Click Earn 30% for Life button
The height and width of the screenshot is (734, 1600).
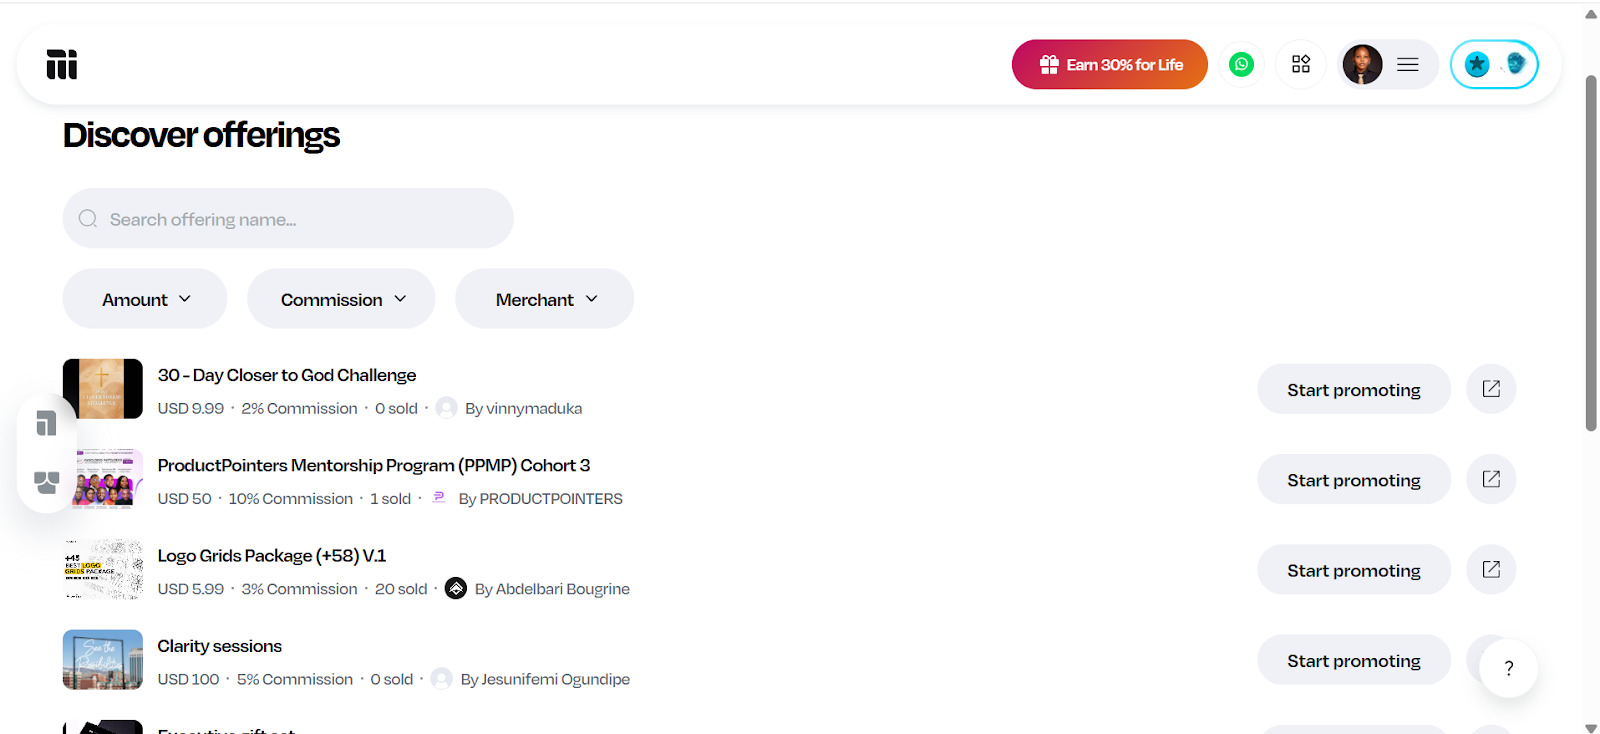pyautogui.click(x=1110, y=64)
